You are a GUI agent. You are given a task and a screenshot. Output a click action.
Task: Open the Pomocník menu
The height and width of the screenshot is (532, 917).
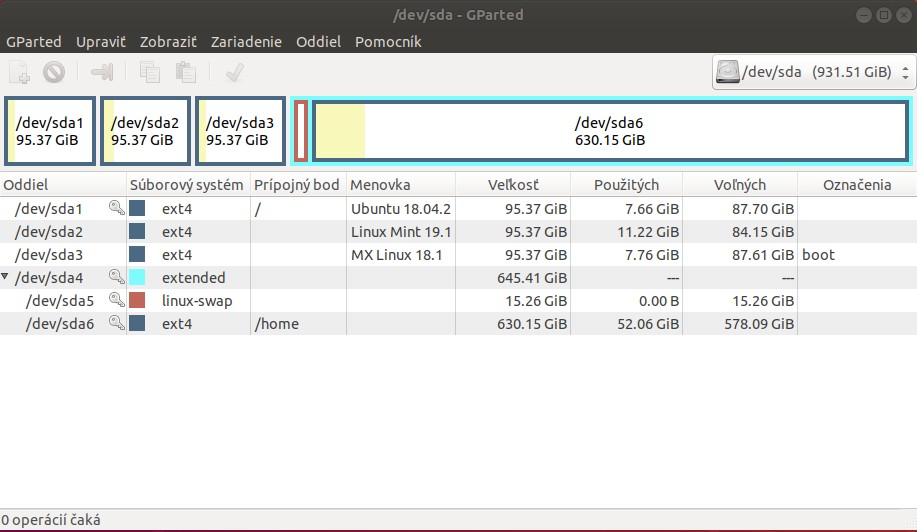388,42
